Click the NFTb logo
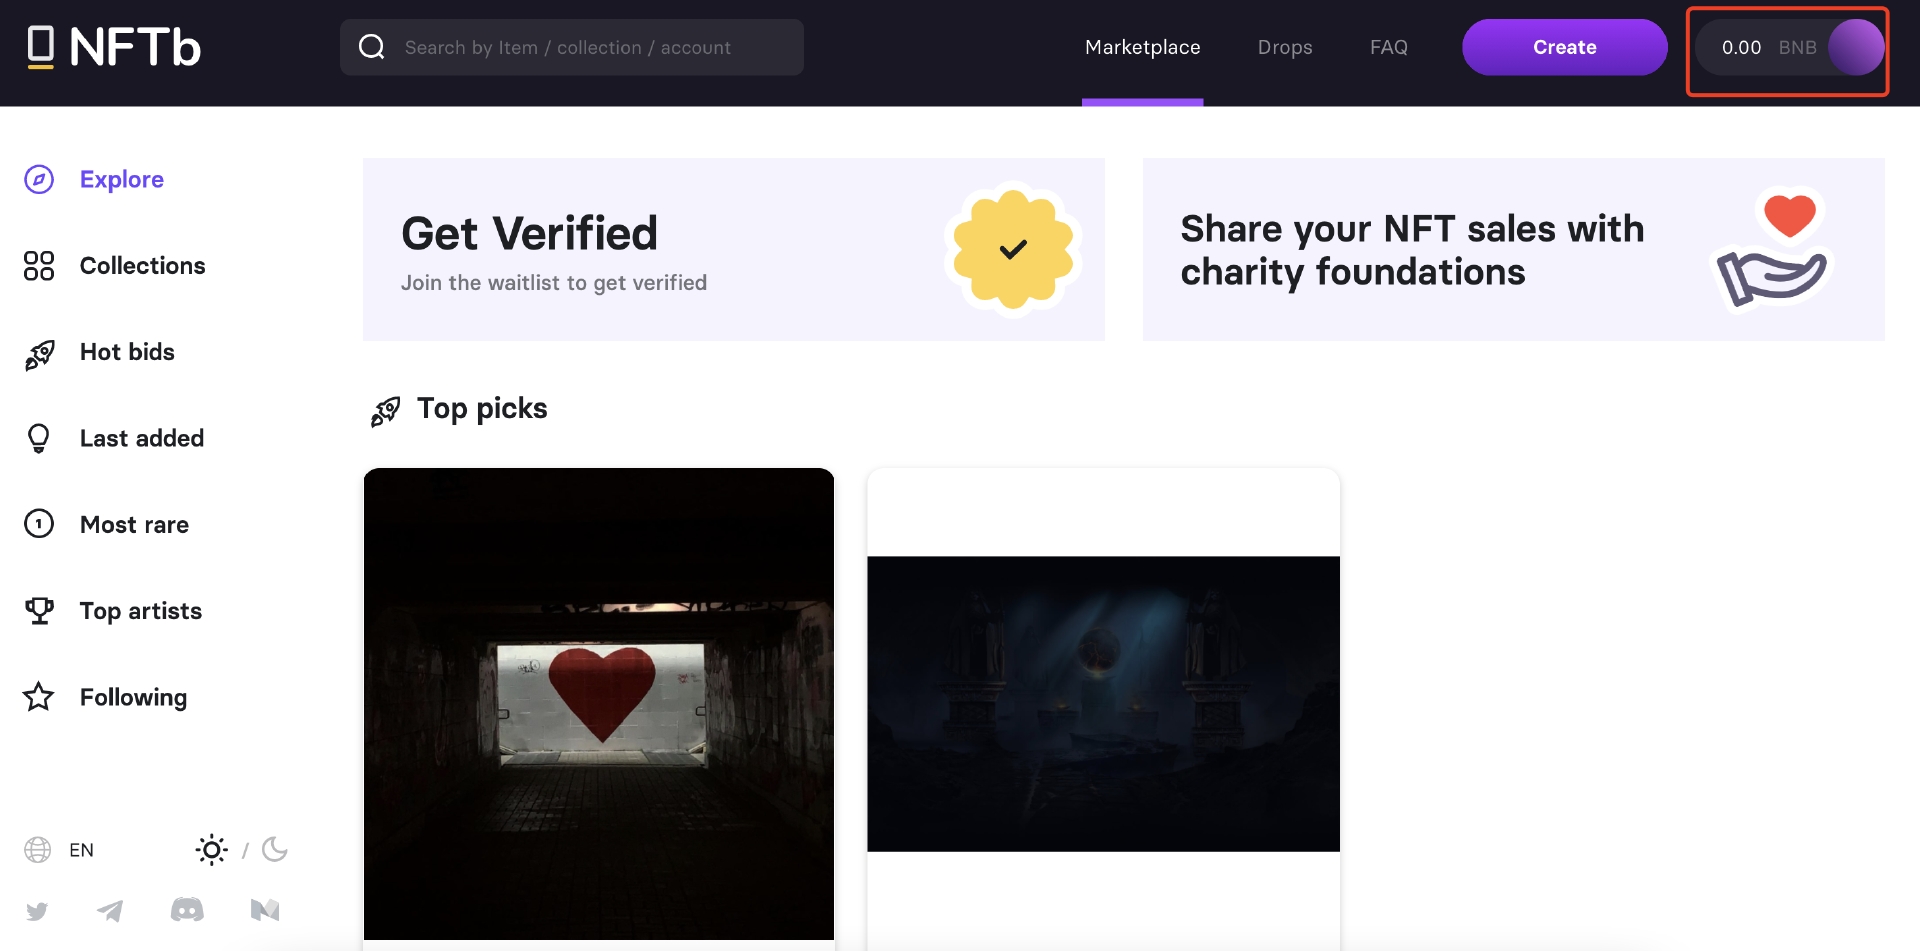1920x951 pixels. click(x=114, y=47)
